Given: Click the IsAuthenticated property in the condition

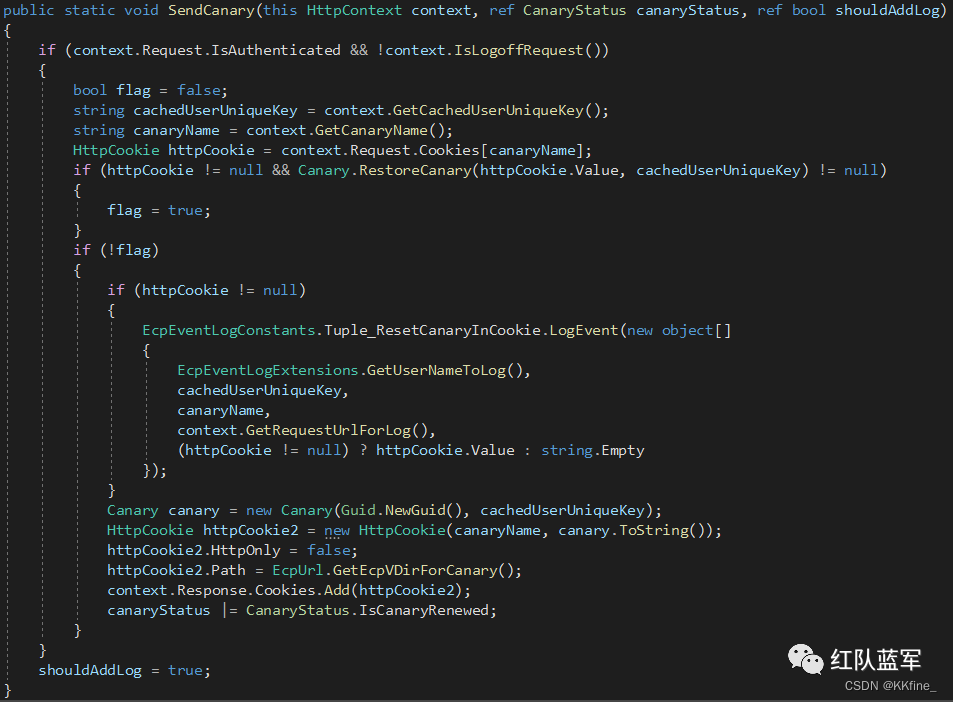Looking at the screenshot, I should pyautogui.click(x=276, y=50).
